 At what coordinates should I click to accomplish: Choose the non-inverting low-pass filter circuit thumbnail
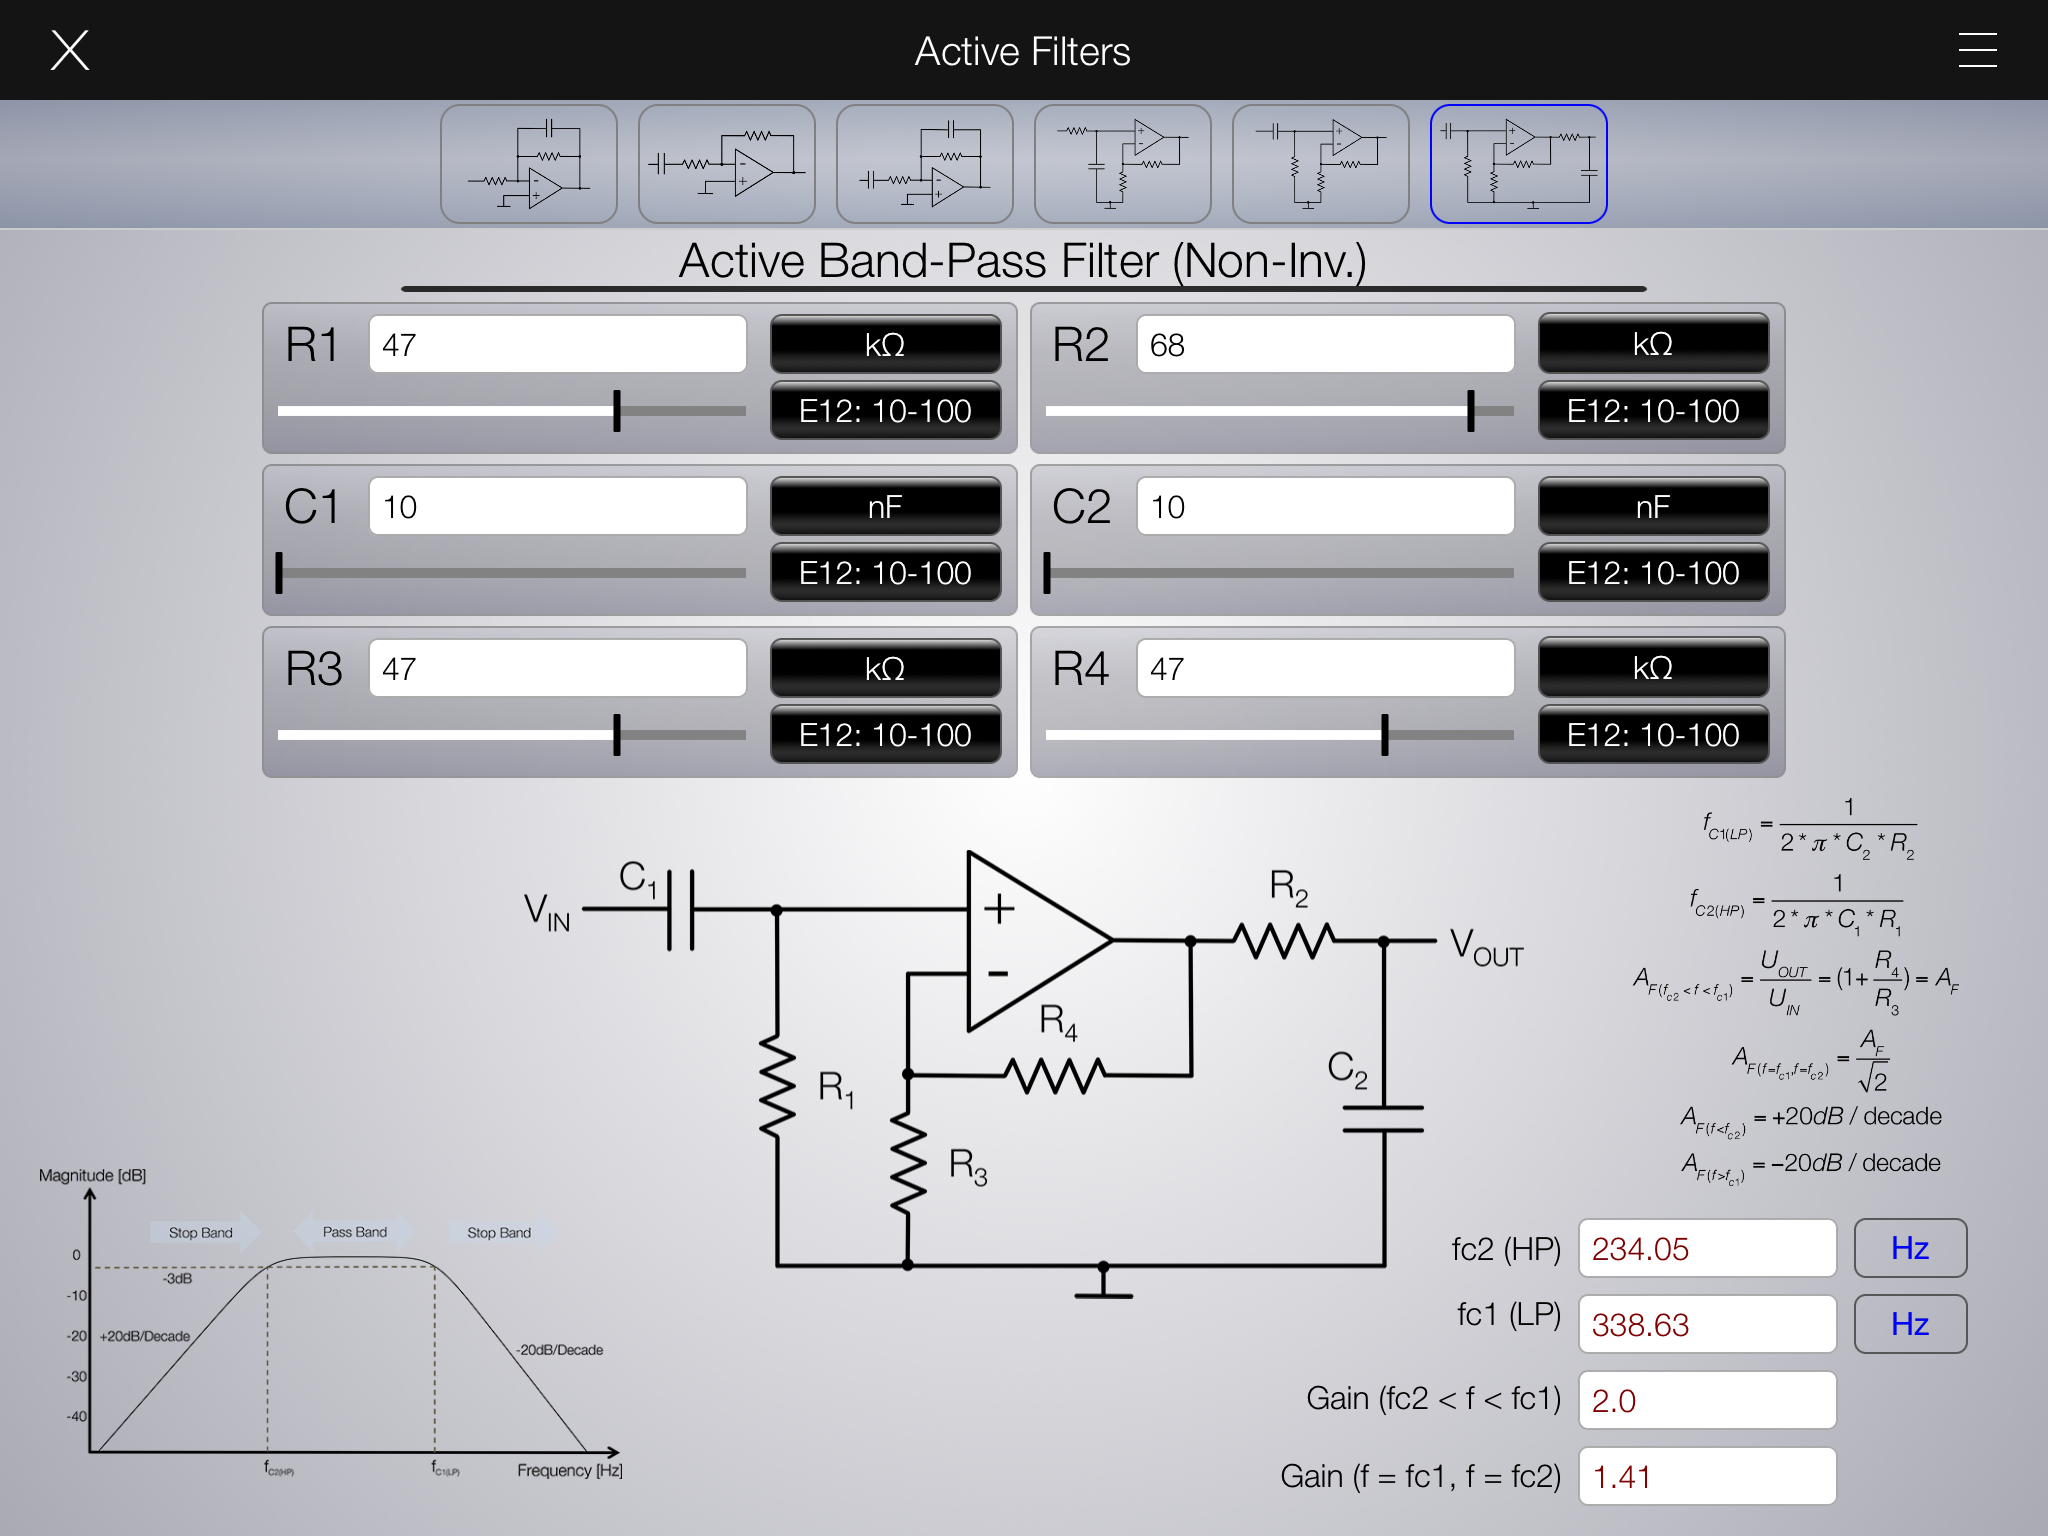[x=1122, y=164]
